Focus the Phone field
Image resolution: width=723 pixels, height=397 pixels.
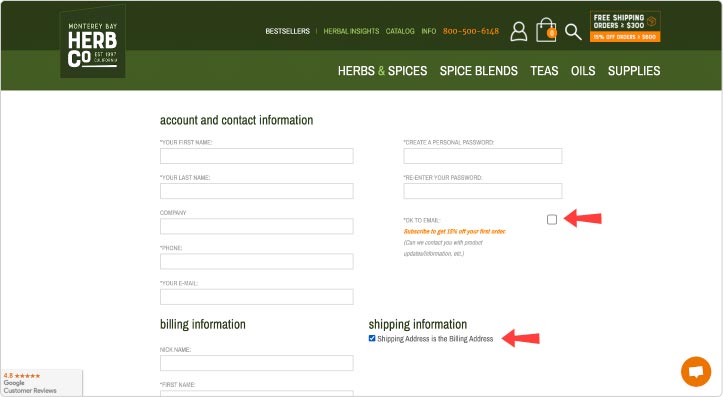[257, 261]
